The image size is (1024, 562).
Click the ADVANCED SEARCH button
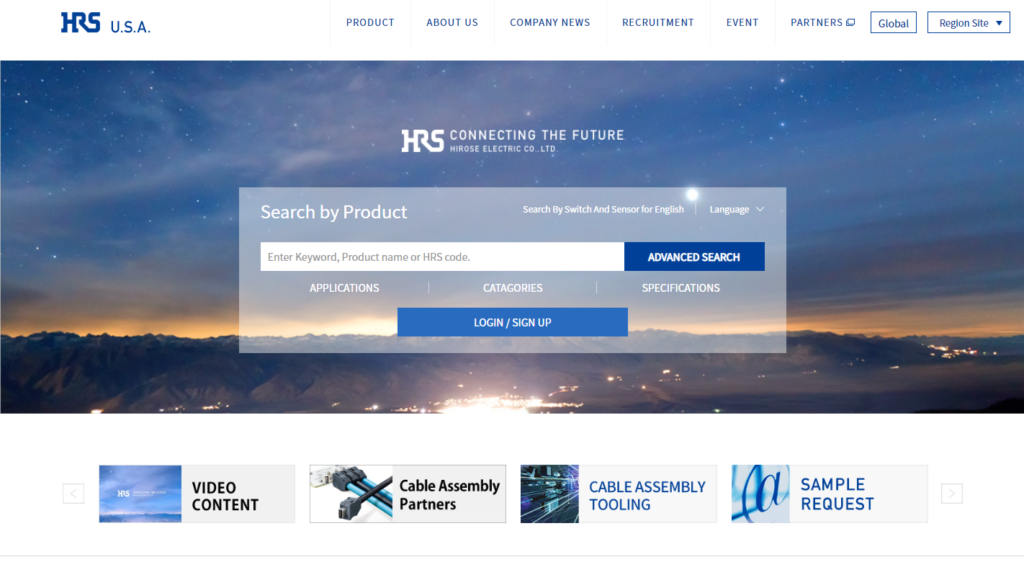coord(694,257)
